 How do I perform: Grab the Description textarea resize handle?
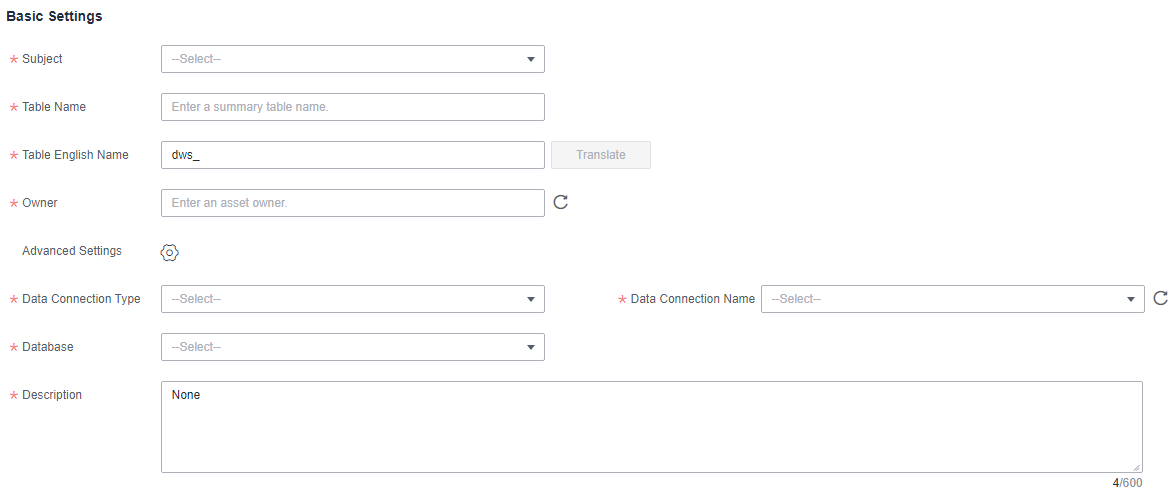tap(1137, 467)
